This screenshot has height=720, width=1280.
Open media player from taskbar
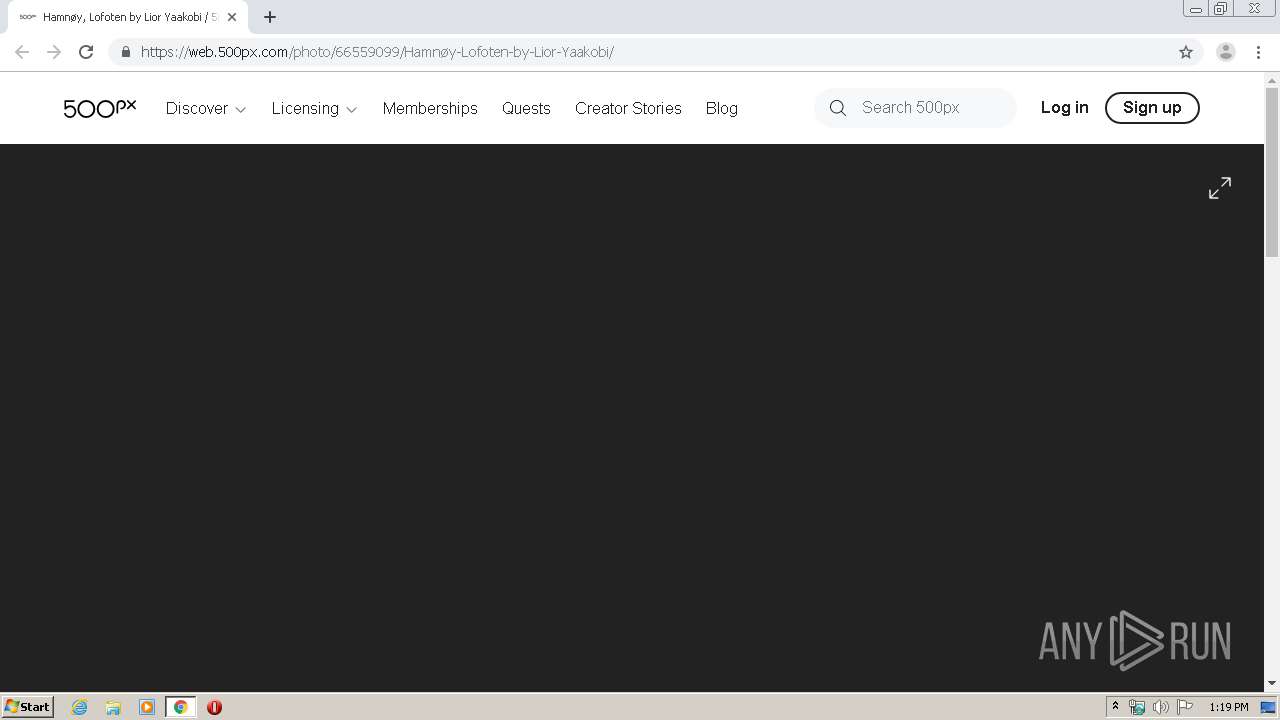tap(147, 707)
